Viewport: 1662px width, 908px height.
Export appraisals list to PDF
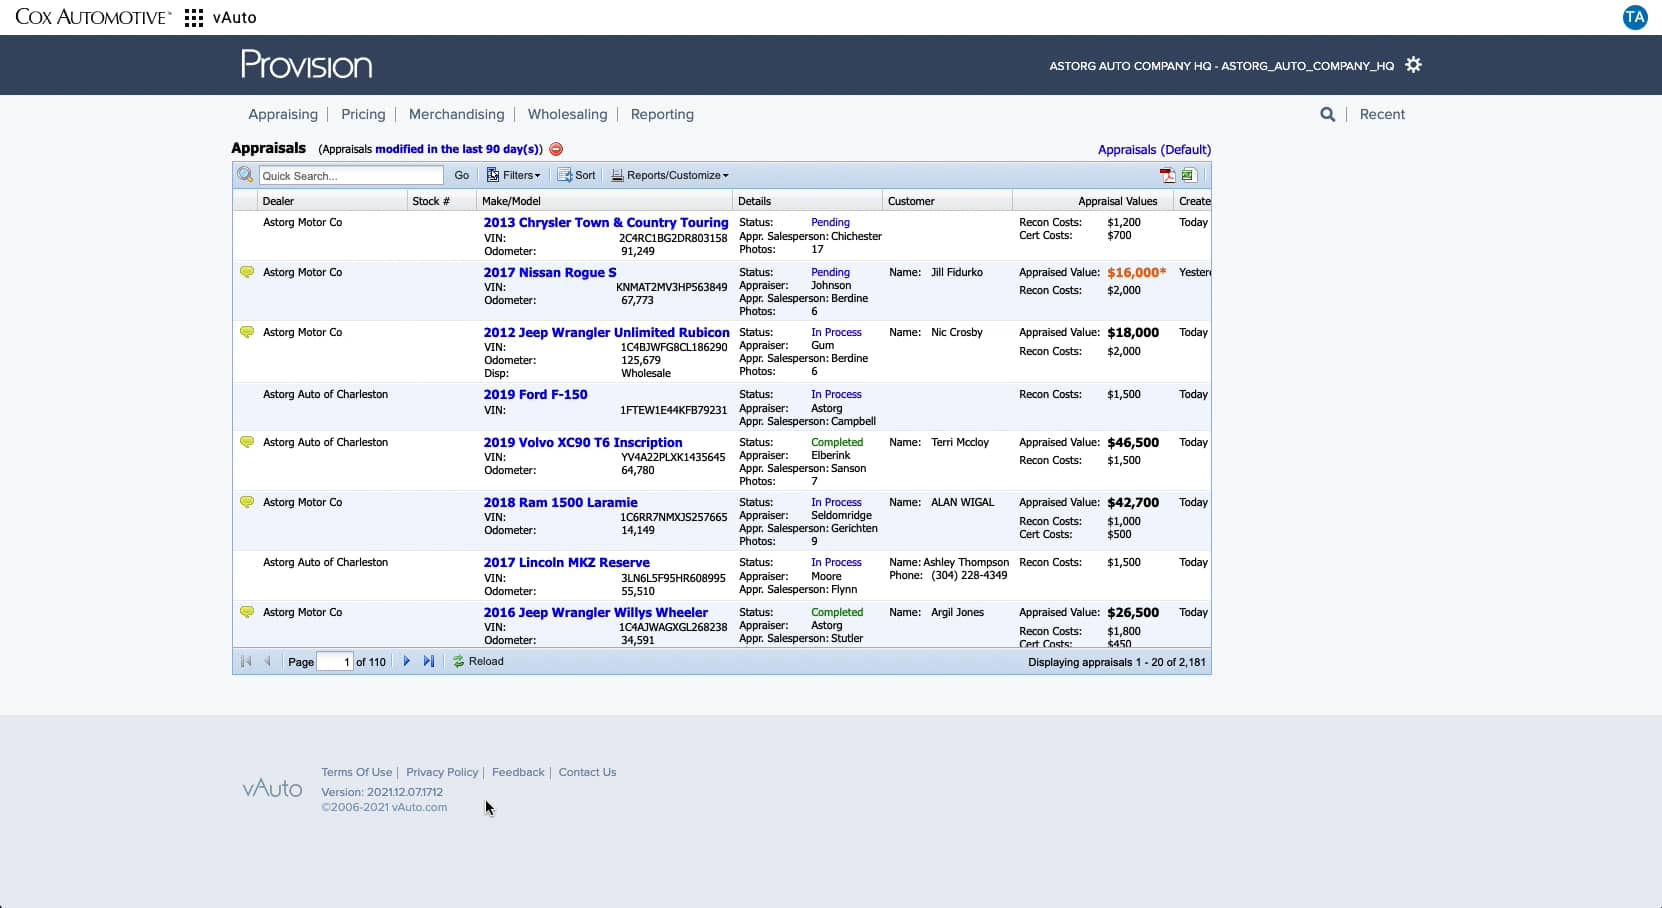point(1167,175)
